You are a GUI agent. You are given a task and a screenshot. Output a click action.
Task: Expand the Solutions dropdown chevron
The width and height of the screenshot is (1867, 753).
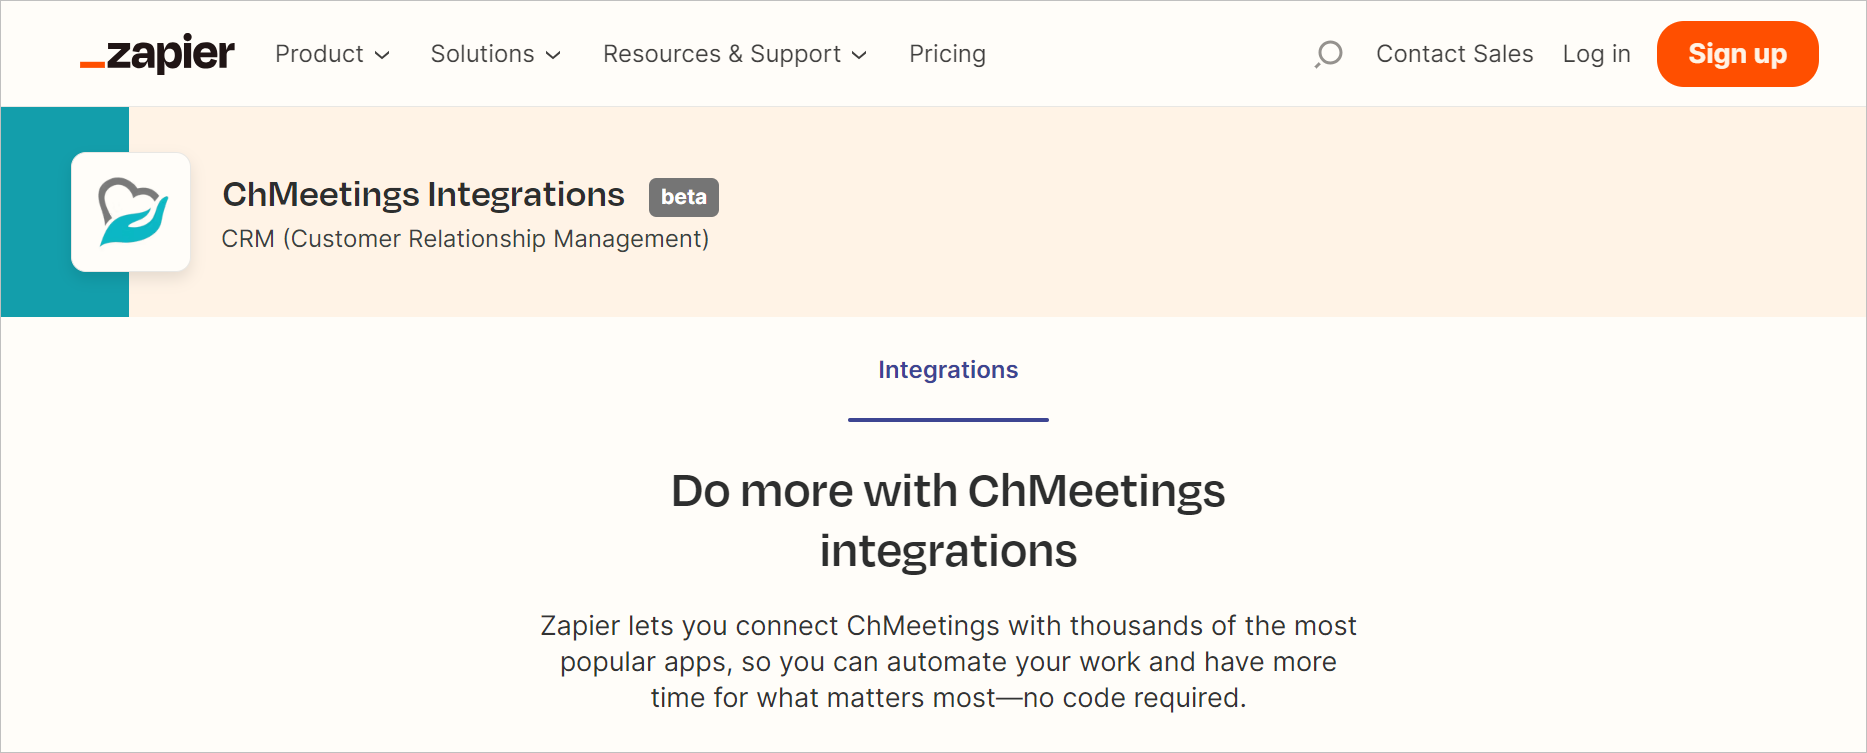[553, 55]
